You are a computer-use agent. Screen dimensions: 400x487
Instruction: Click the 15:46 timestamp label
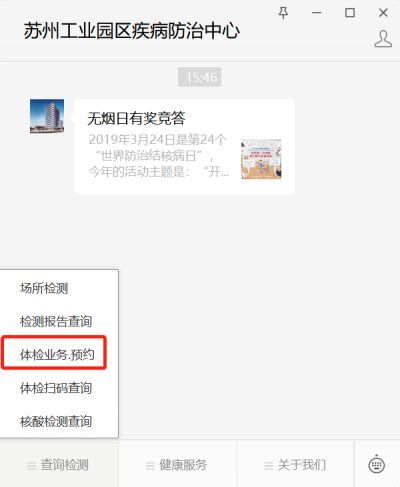click(x=200, y=77)
